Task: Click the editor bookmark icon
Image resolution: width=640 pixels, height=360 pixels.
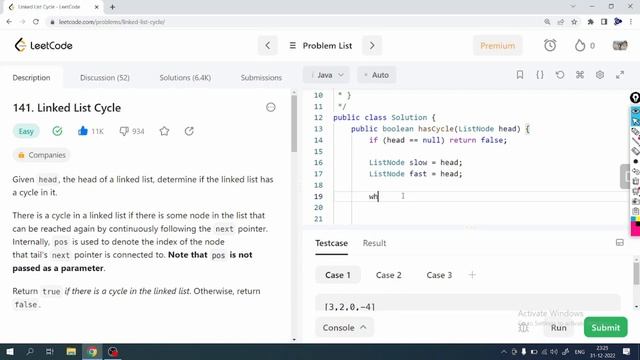Action: tap(520, 75)
